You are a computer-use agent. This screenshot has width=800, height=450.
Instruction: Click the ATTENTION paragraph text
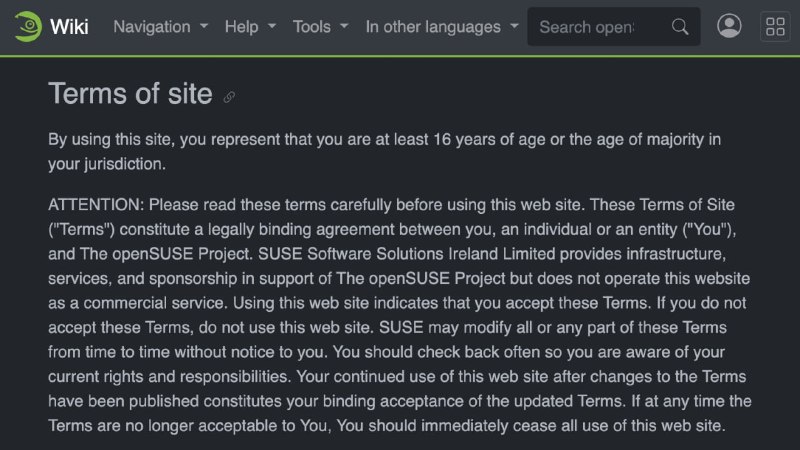[x=399, y=315]
